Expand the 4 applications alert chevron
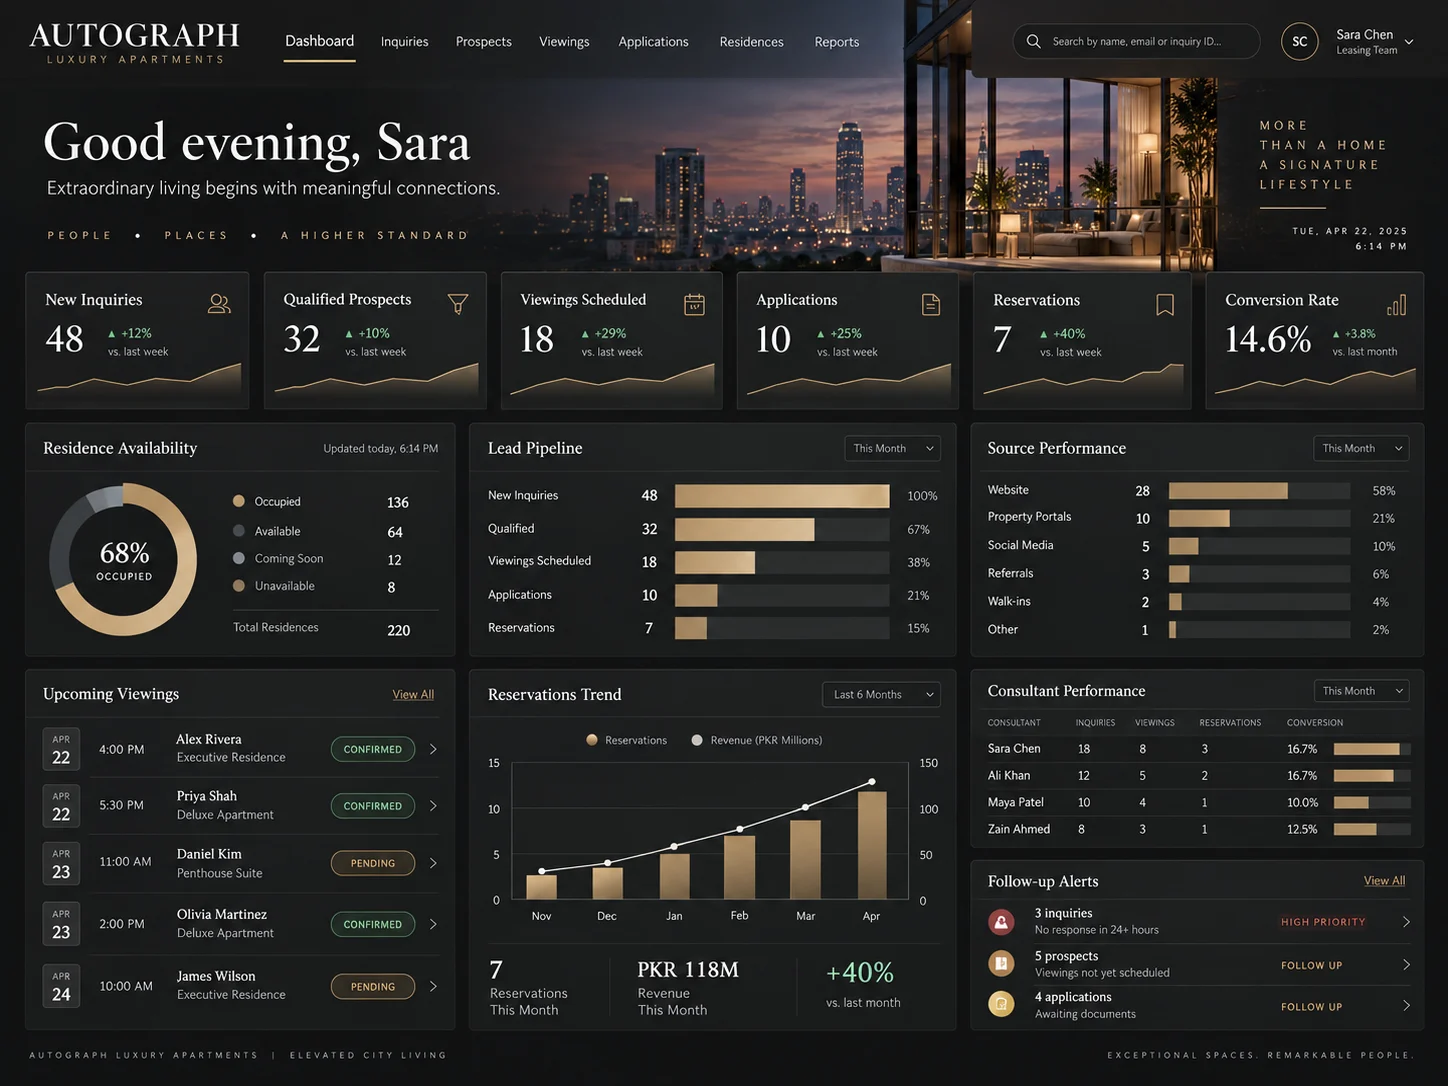The image size is (1448, 1086). [1406, 1005]
